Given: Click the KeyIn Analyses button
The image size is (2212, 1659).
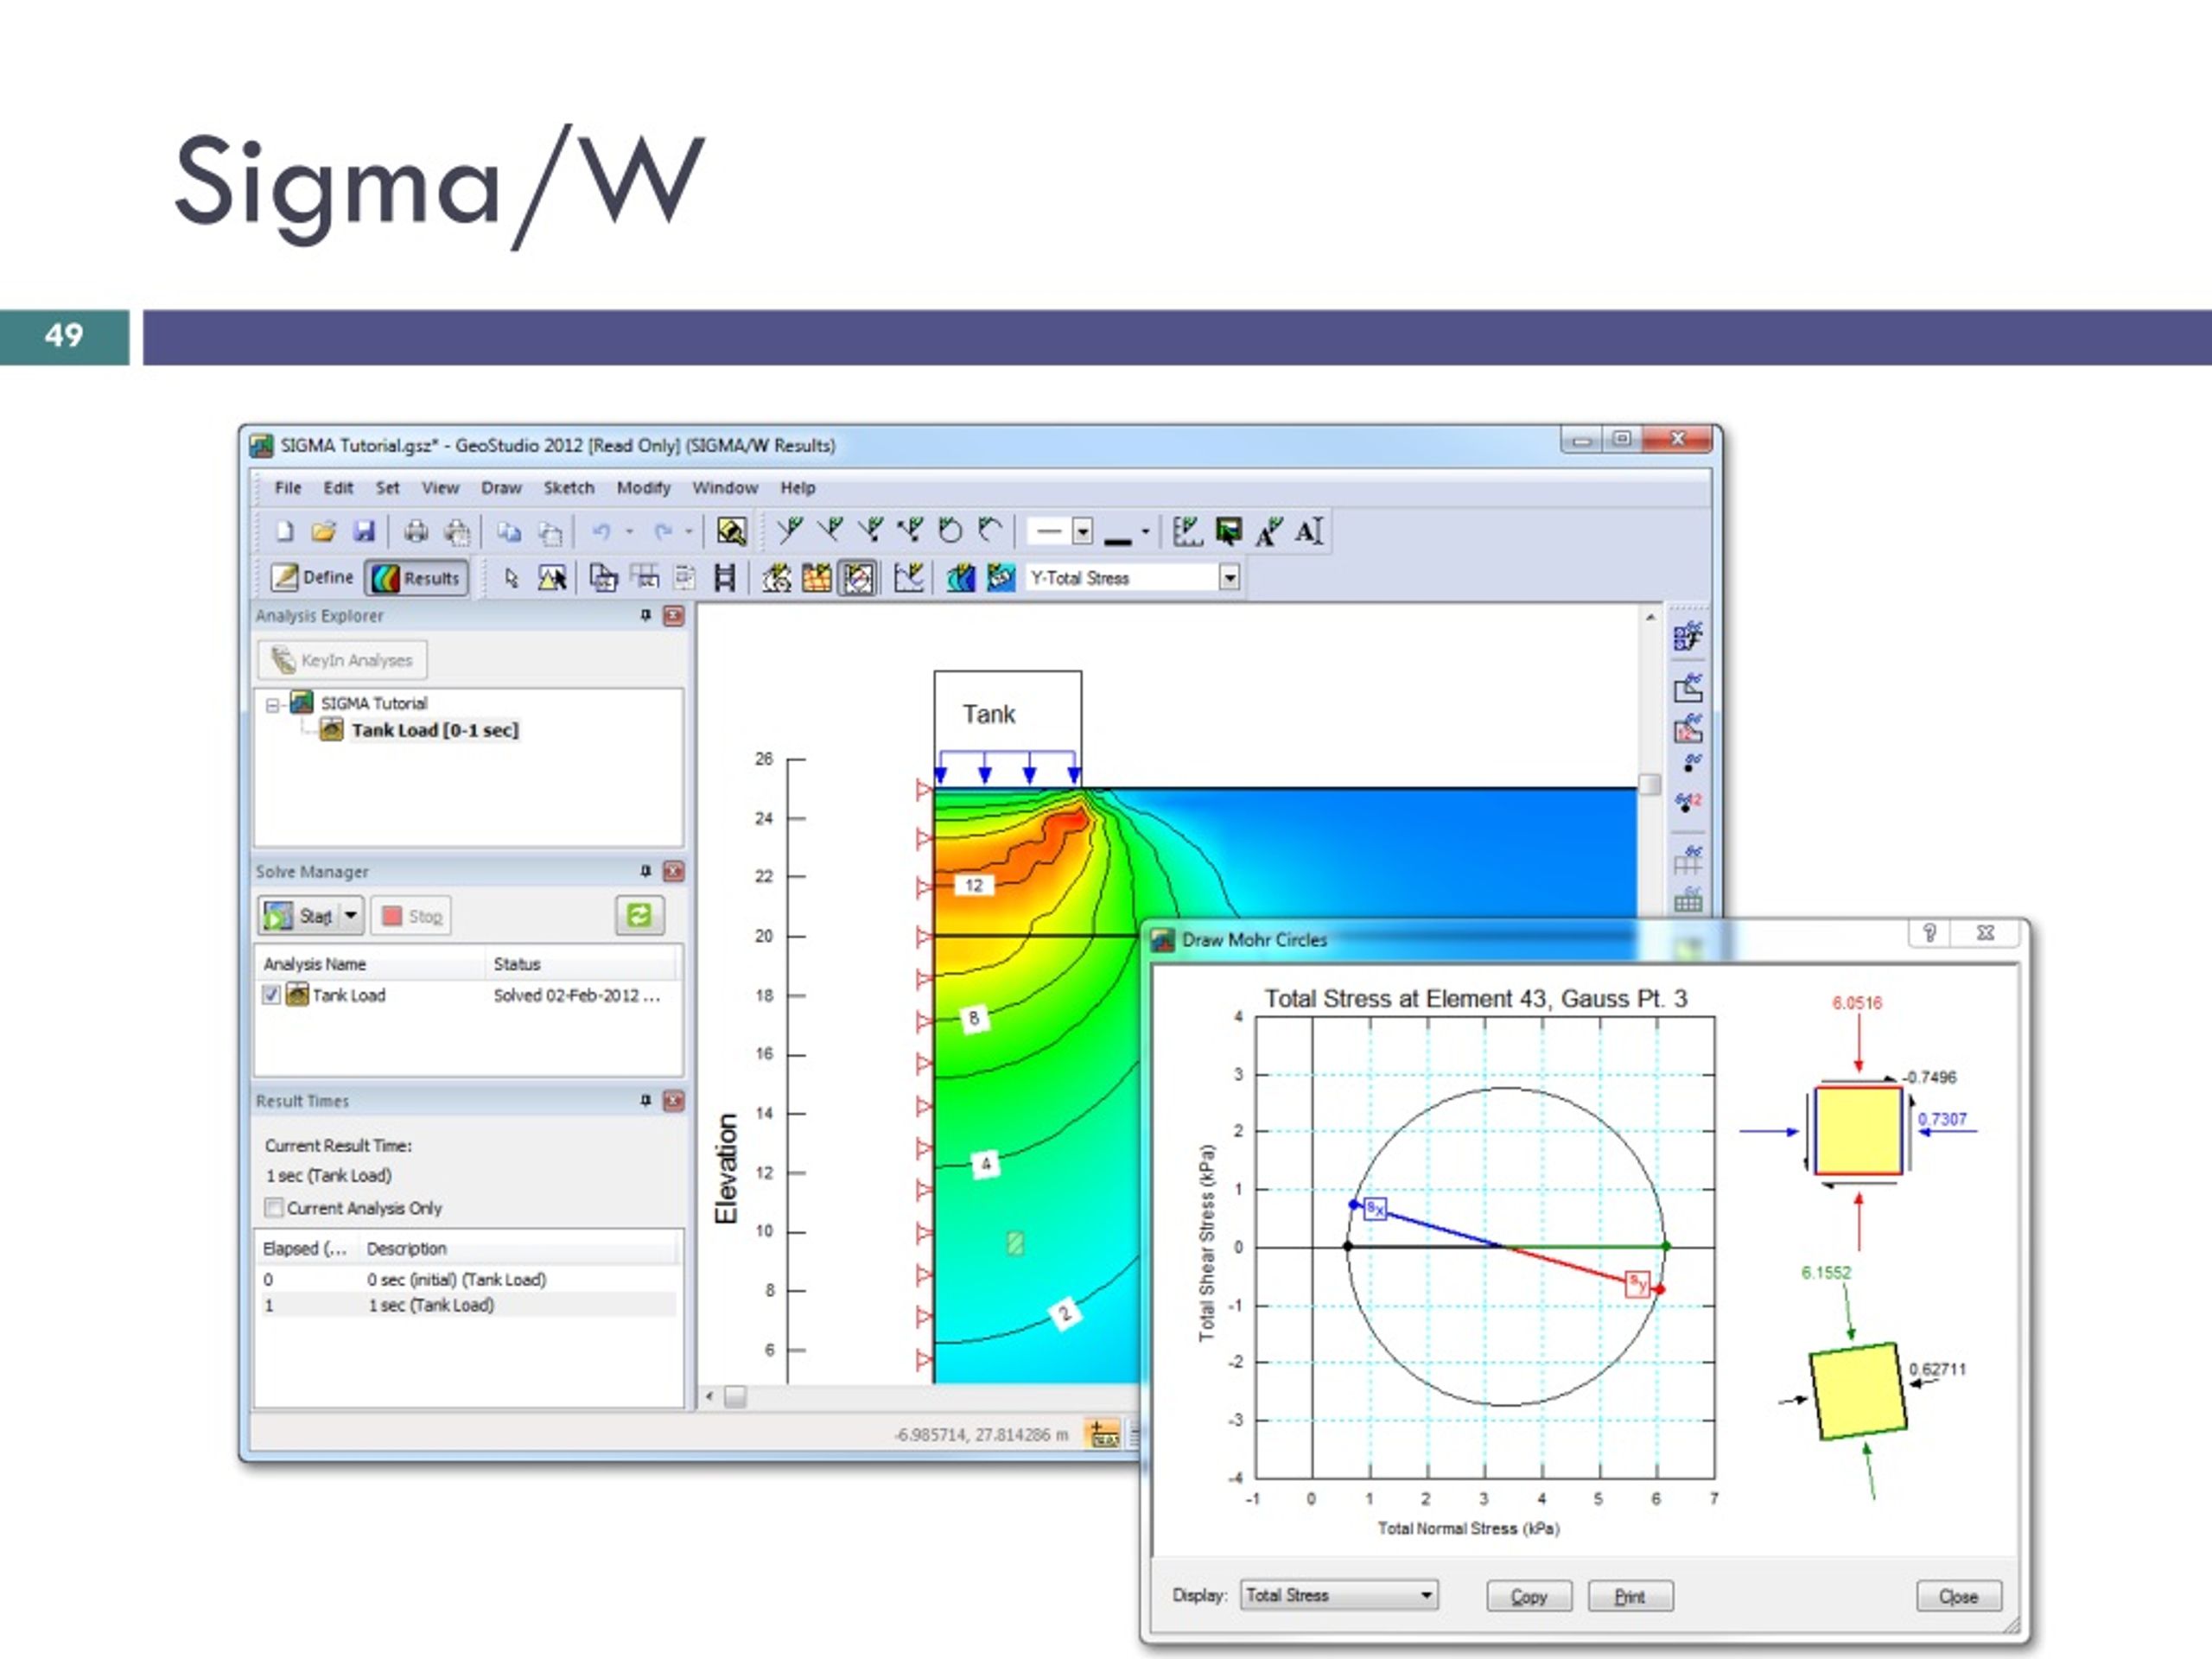Looking at the screenshot, I should [342, 660].
